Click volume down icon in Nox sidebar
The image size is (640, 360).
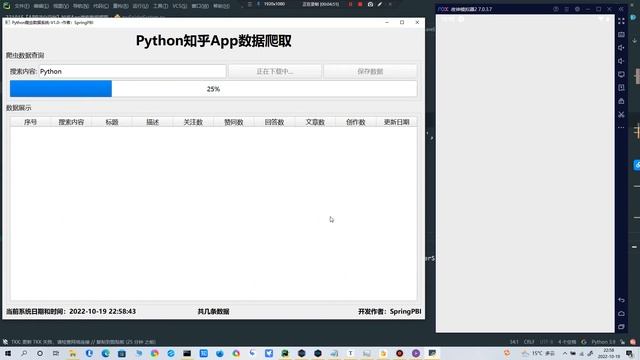click(621, 61)
